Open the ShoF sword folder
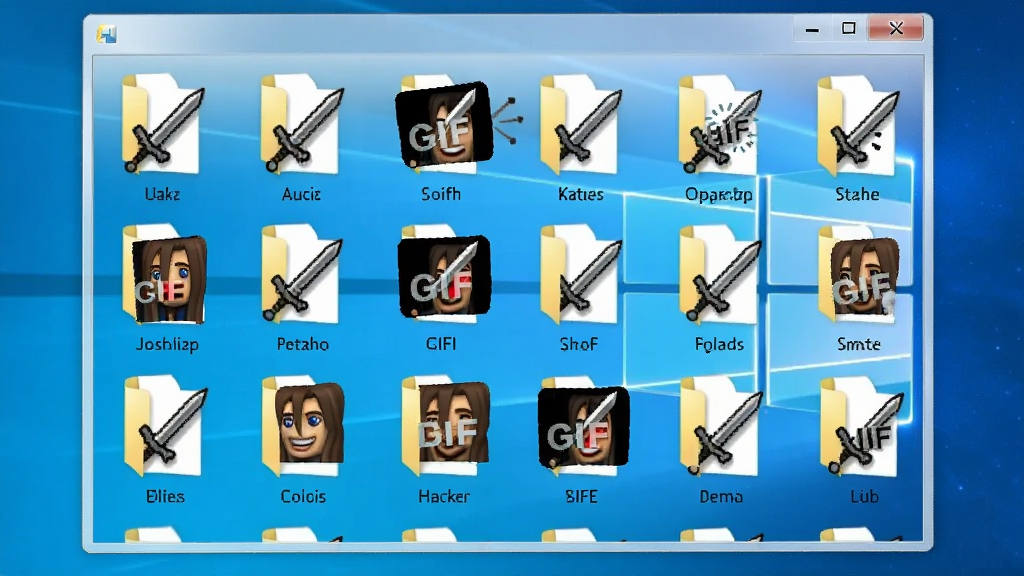 pos(580,274)
